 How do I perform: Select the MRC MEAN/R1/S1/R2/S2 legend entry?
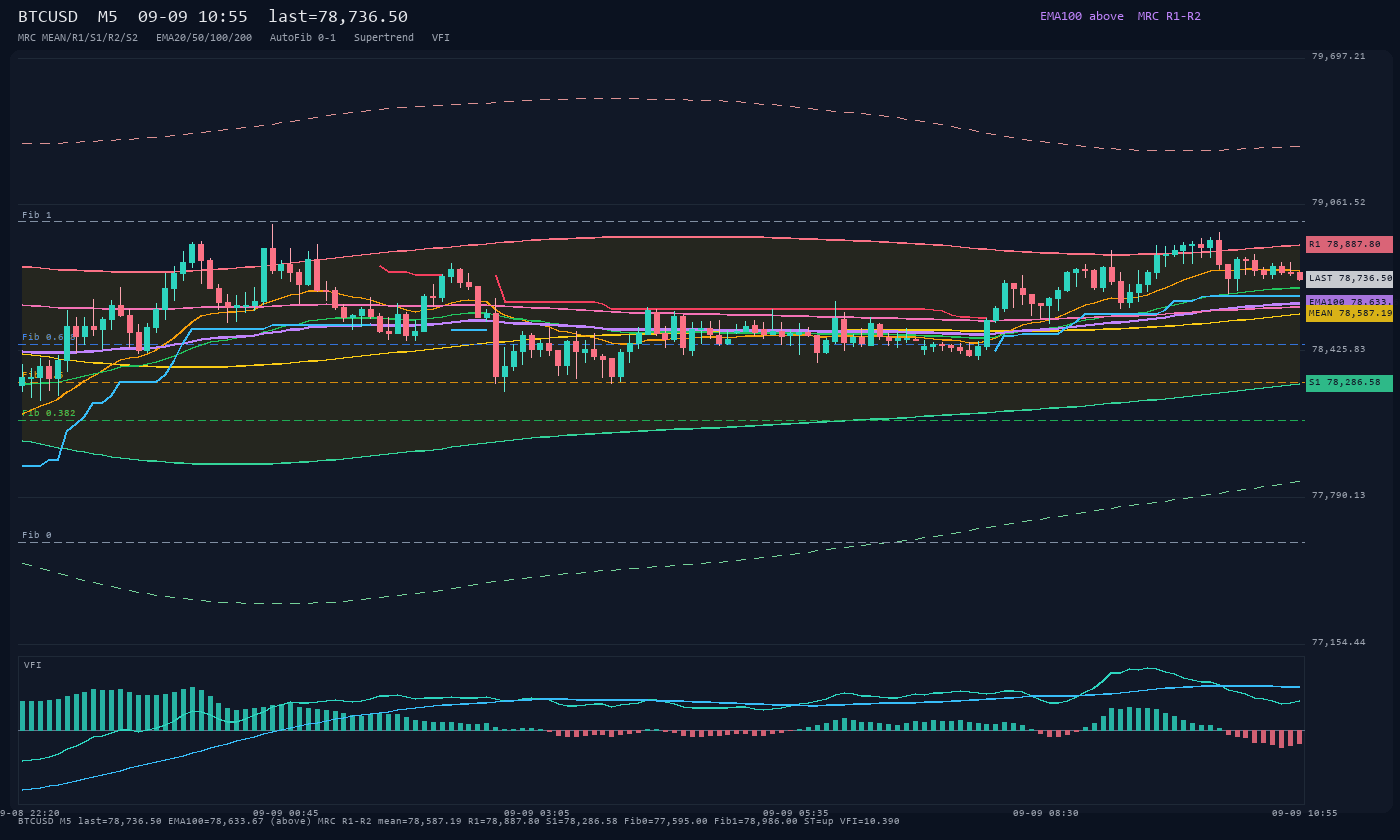pyautogui.click(x=78, y=37)
